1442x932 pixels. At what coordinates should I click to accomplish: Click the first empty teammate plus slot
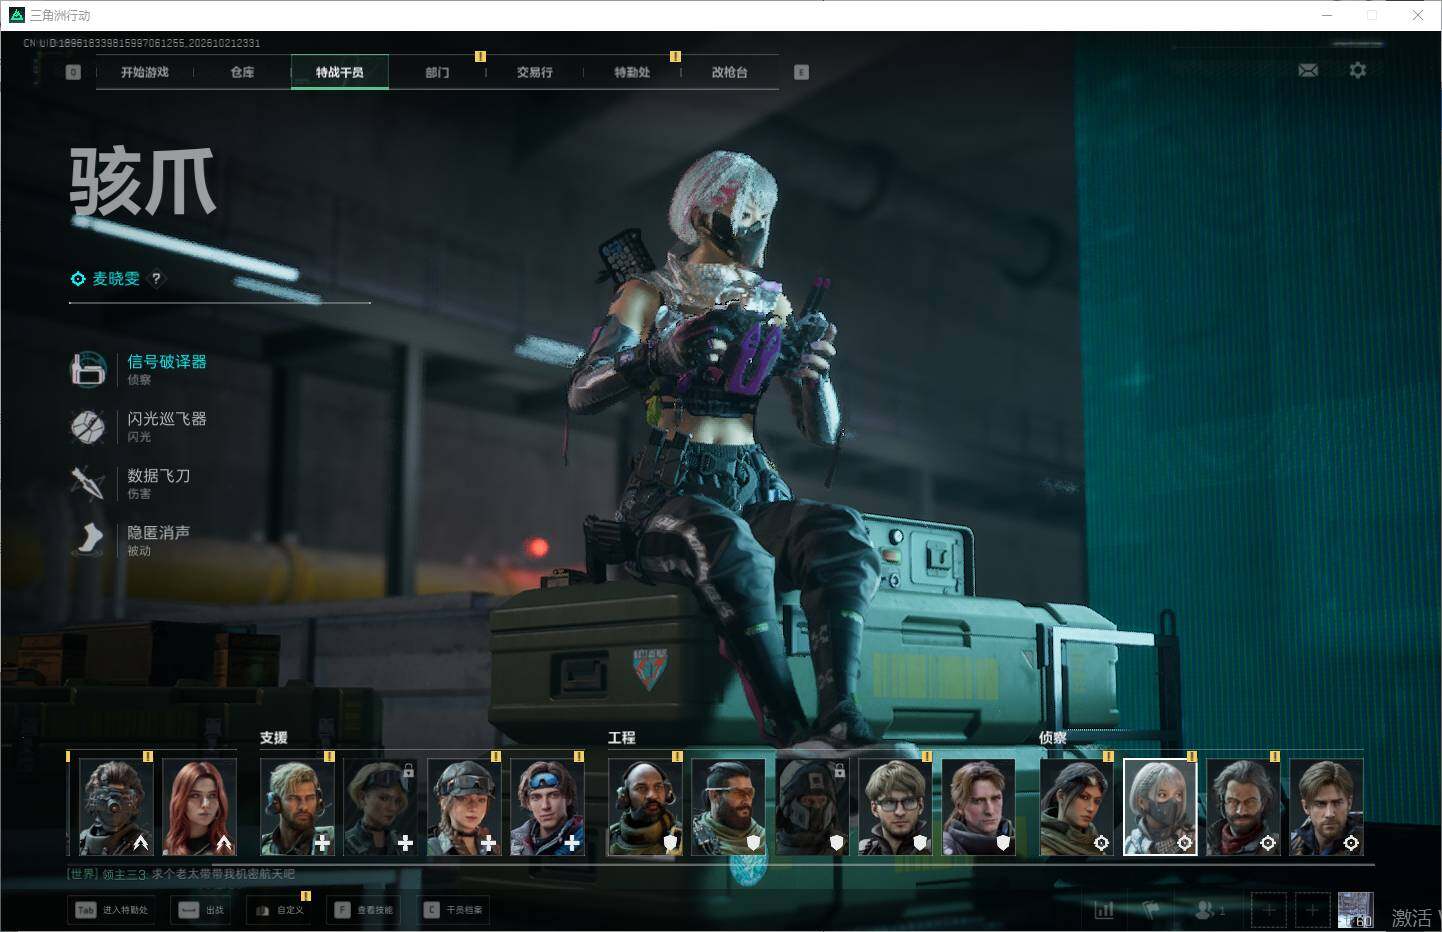coord(1269,910)
